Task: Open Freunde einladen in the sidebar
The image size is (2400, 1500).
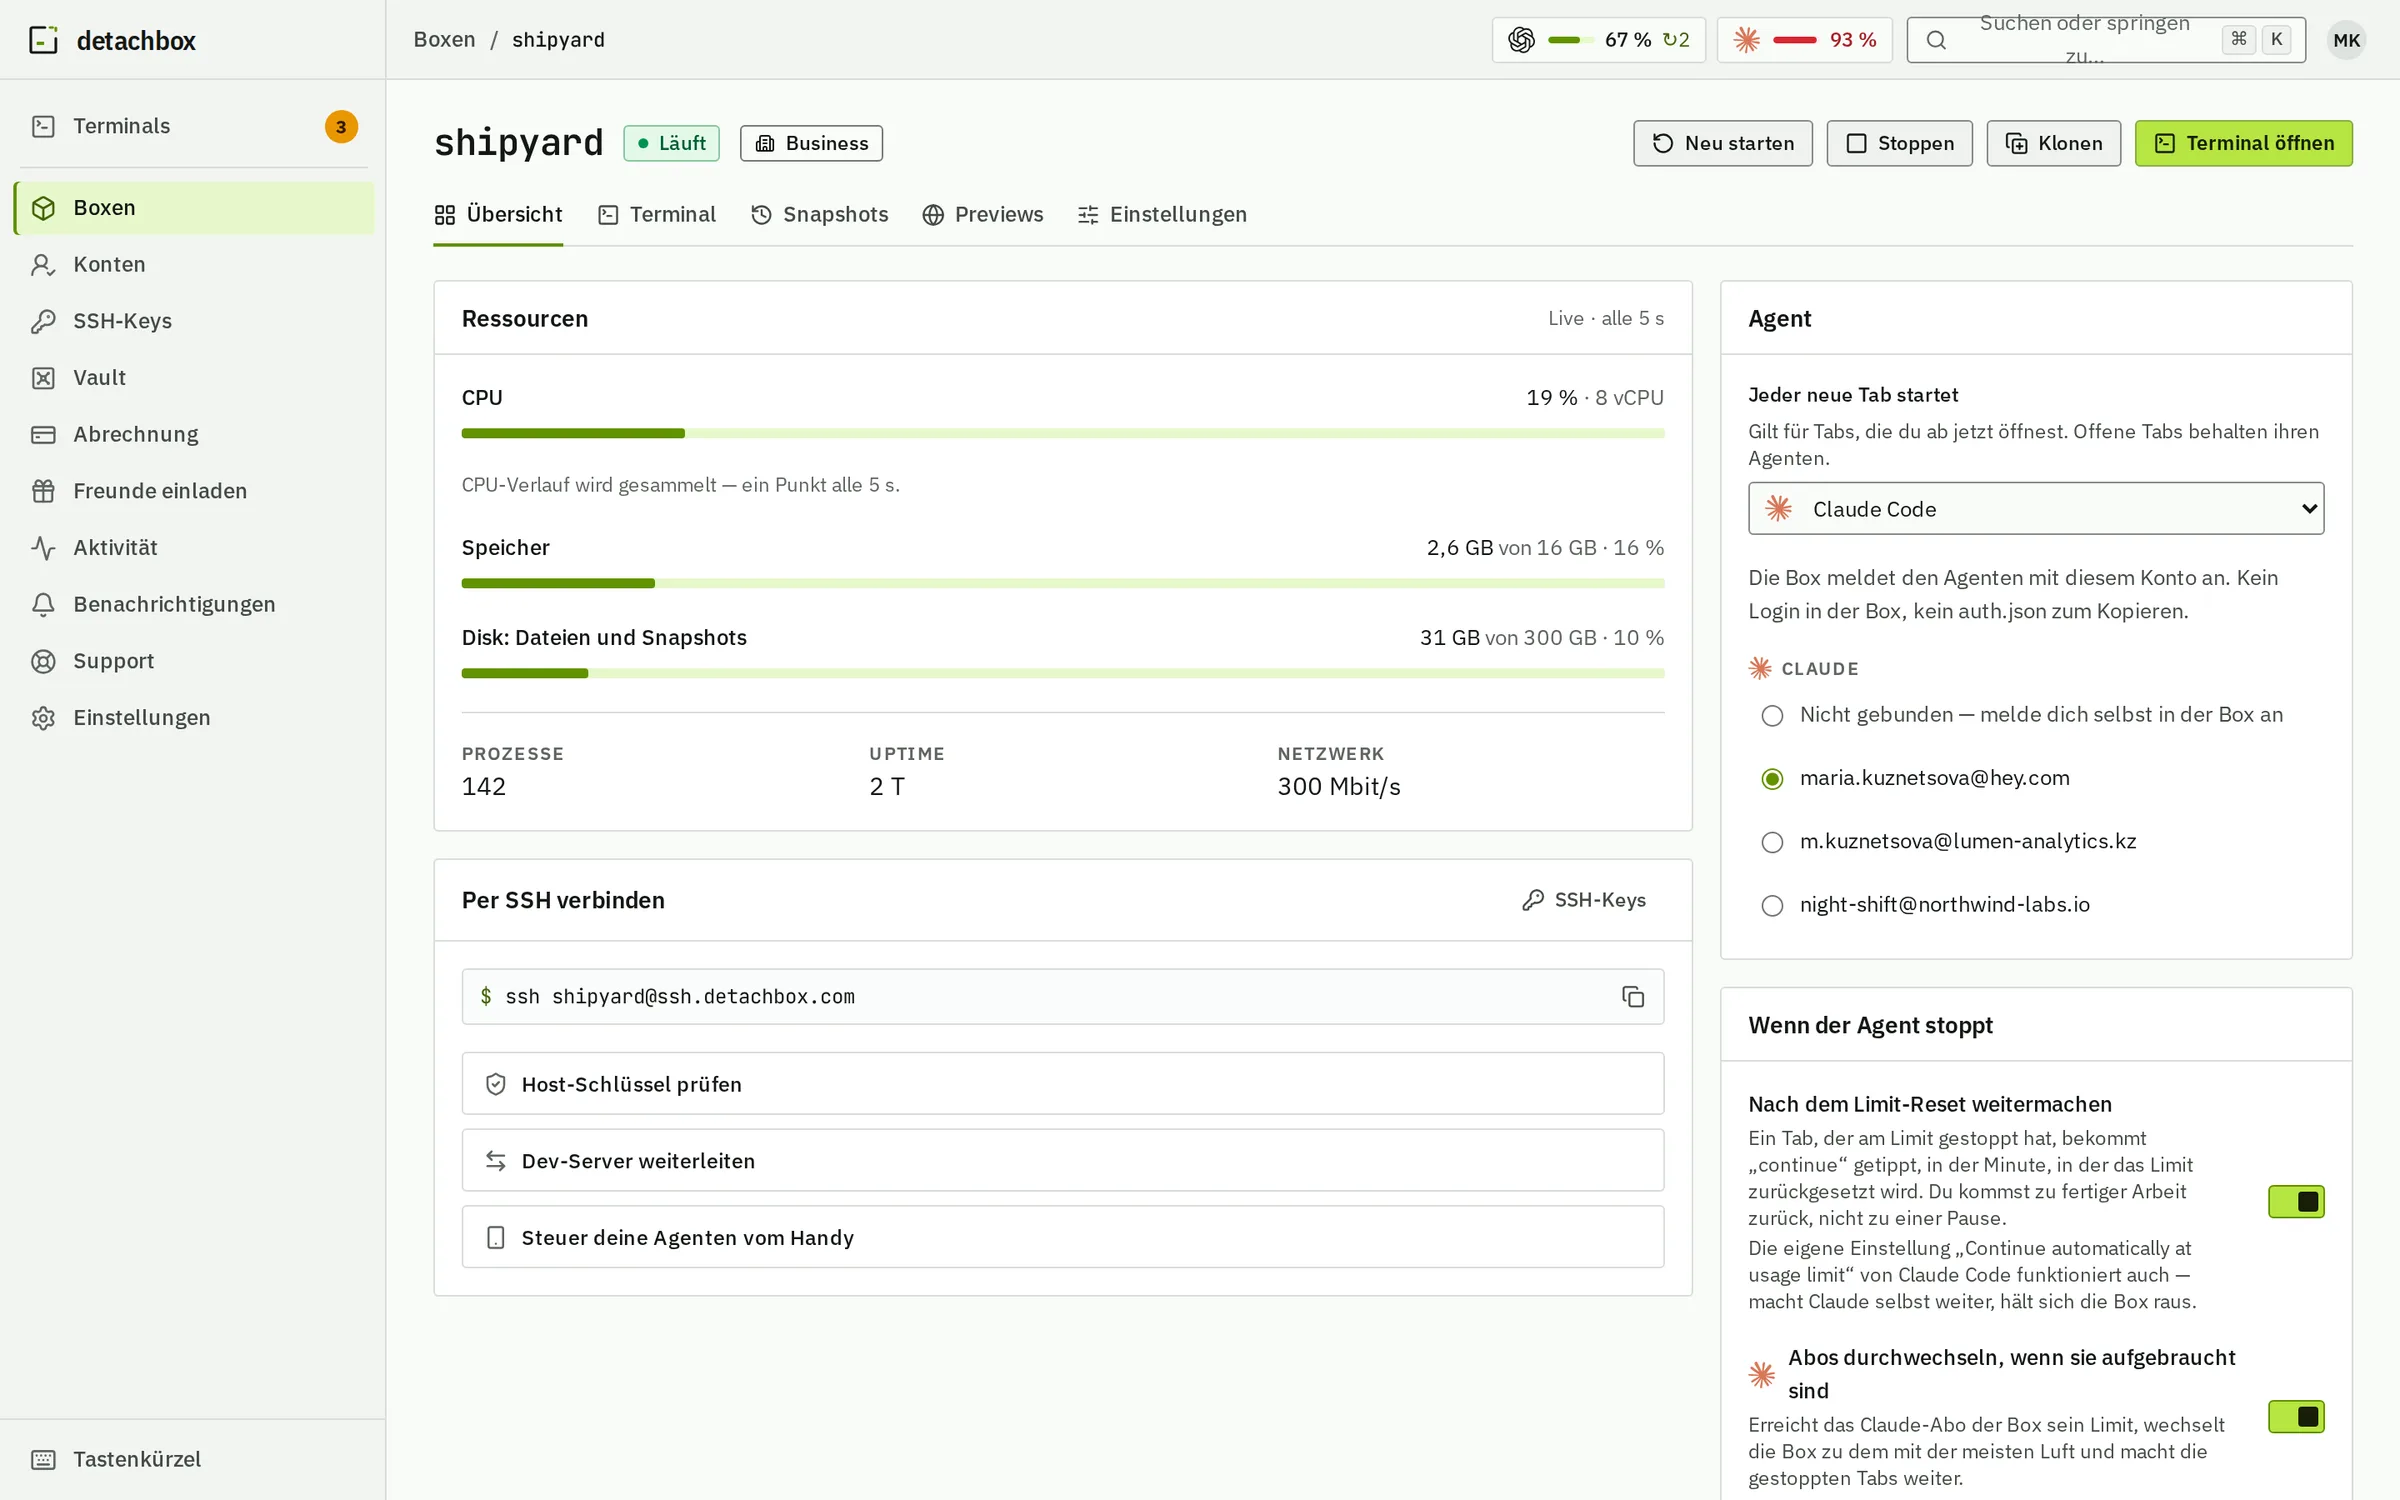Action: [x=194, y=491]
